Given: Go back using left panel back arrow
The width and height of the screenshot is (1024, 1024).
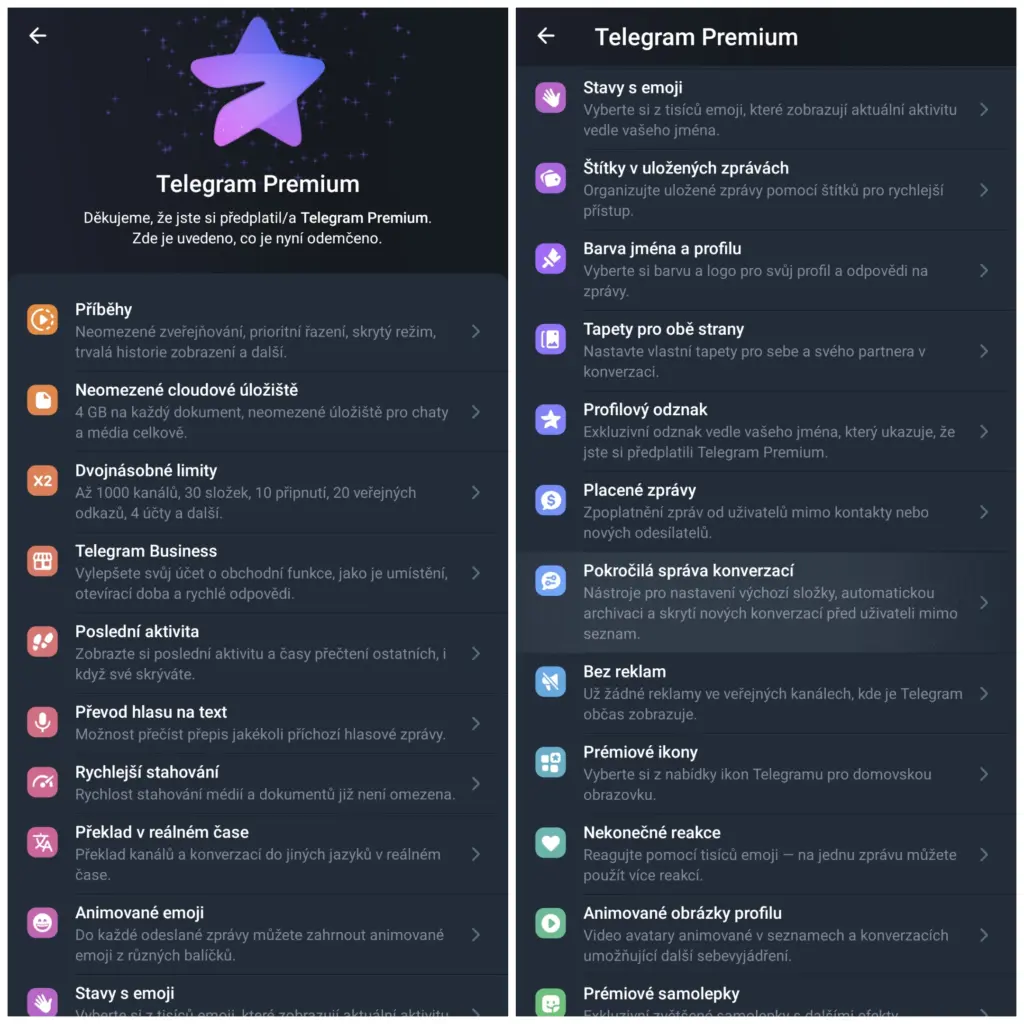Looking at the screenshot, I should (x=38, y=35).
